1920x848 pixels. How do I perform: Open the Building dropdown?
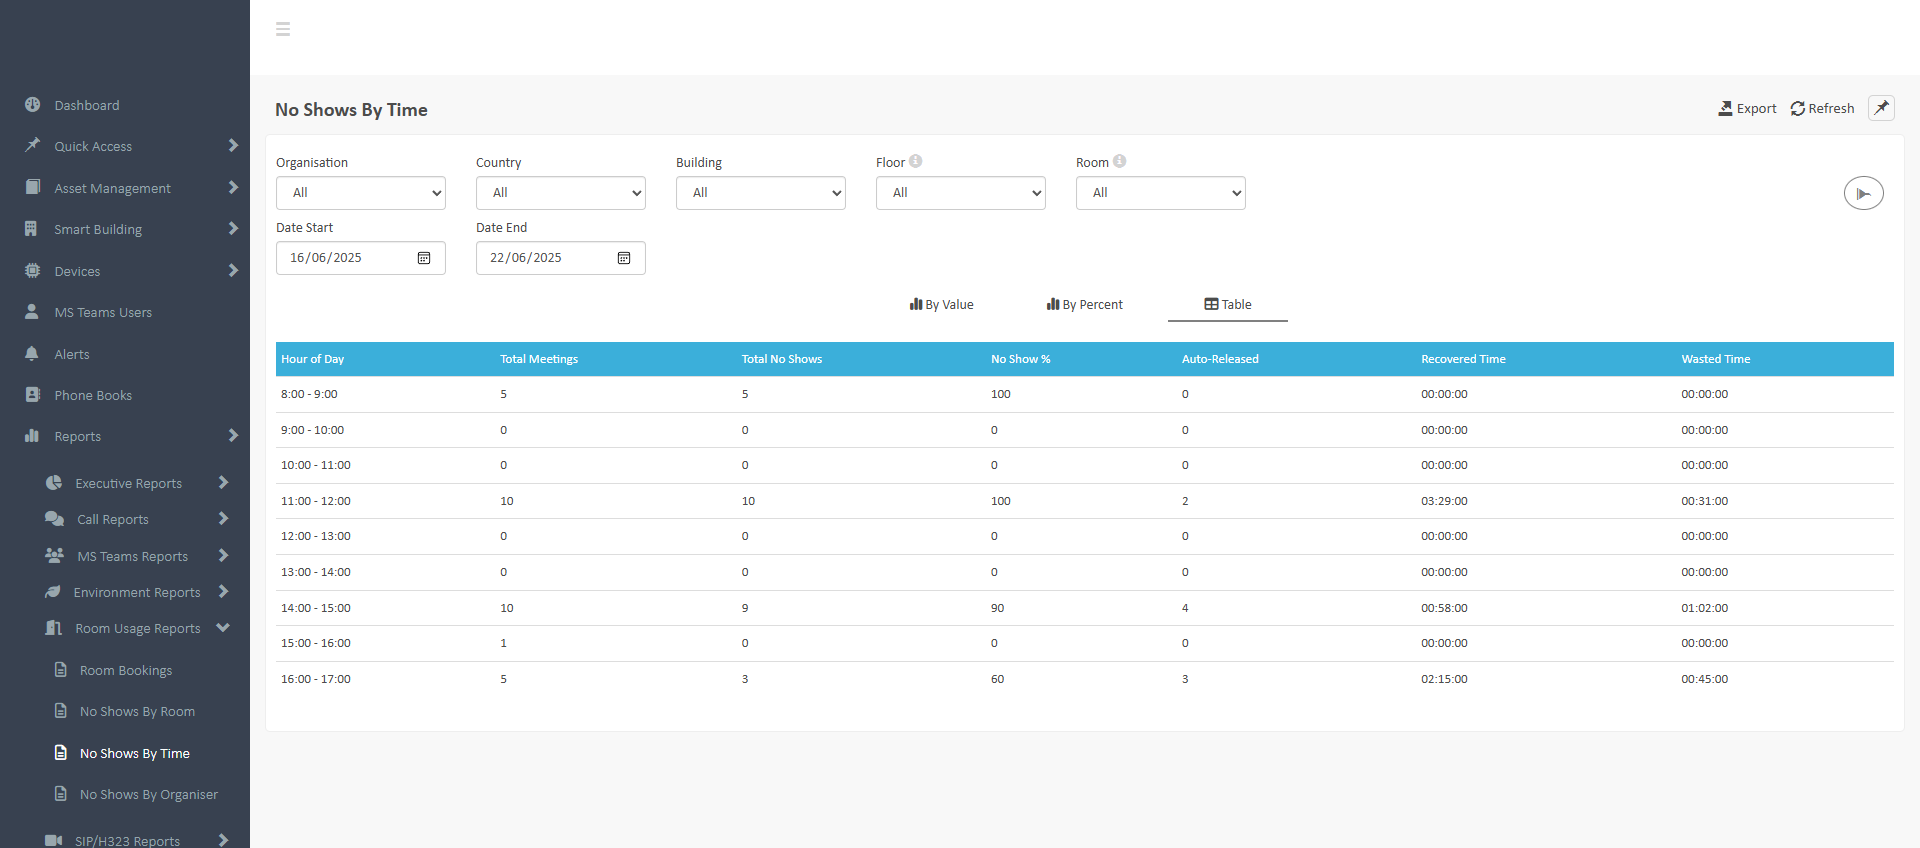coord(761,193)
